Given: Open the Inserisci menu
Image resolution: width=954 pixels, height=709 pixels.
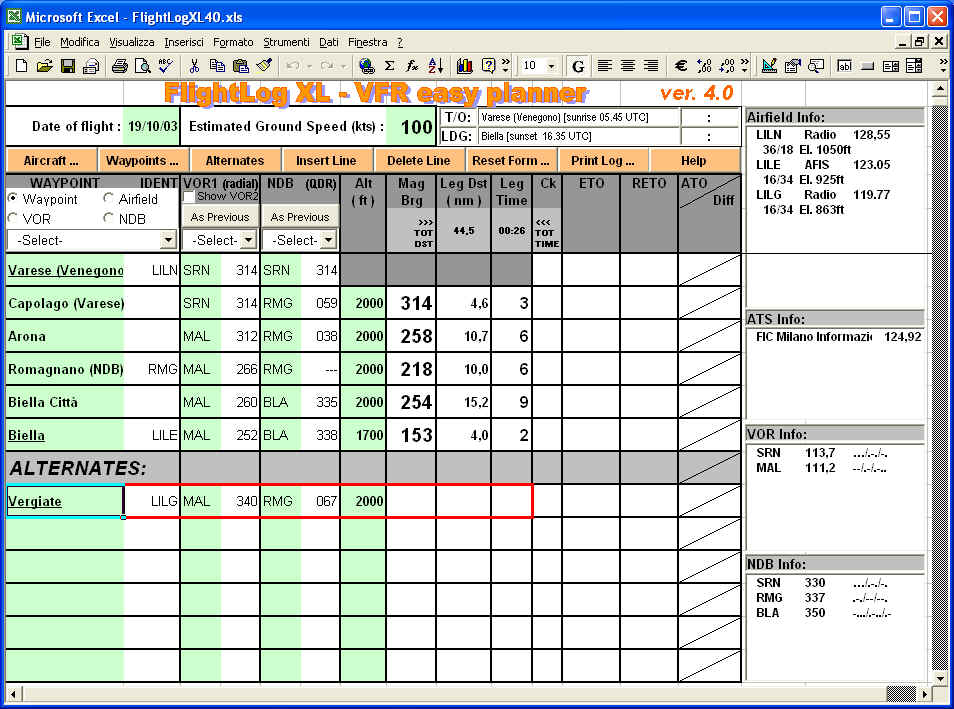Looking at the screenshot, I should point(184,42).
